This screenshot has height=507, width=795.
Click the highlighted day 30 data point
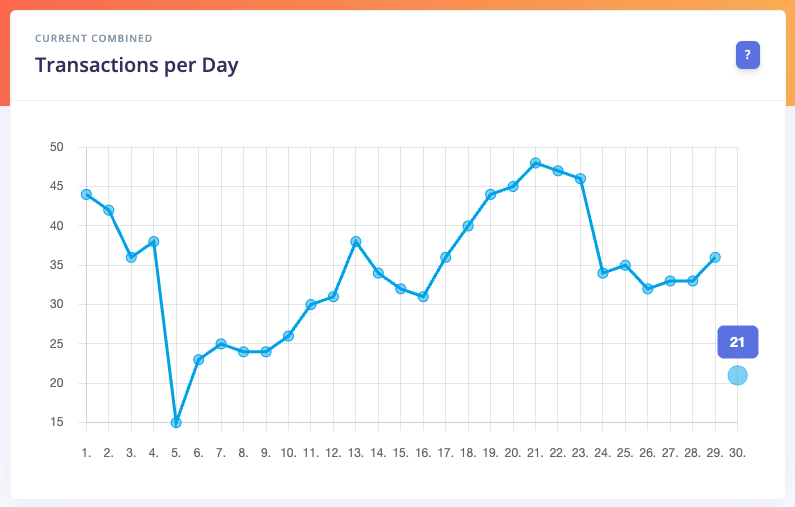(x=737, y=375)
